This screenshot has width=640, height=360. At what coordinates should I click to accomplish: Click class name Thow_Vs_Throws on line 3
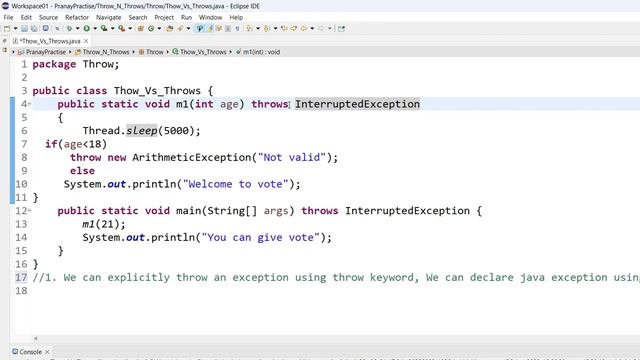pyautogui.click(x=157, y=91)
